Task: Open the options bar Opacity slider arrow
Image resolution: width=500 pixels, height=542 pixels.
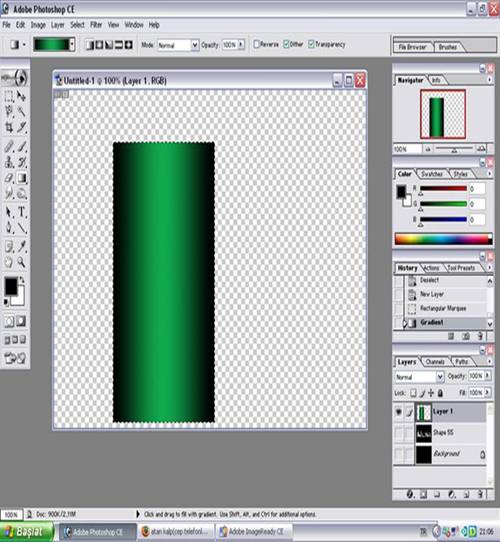Action: tap(241, 45)
